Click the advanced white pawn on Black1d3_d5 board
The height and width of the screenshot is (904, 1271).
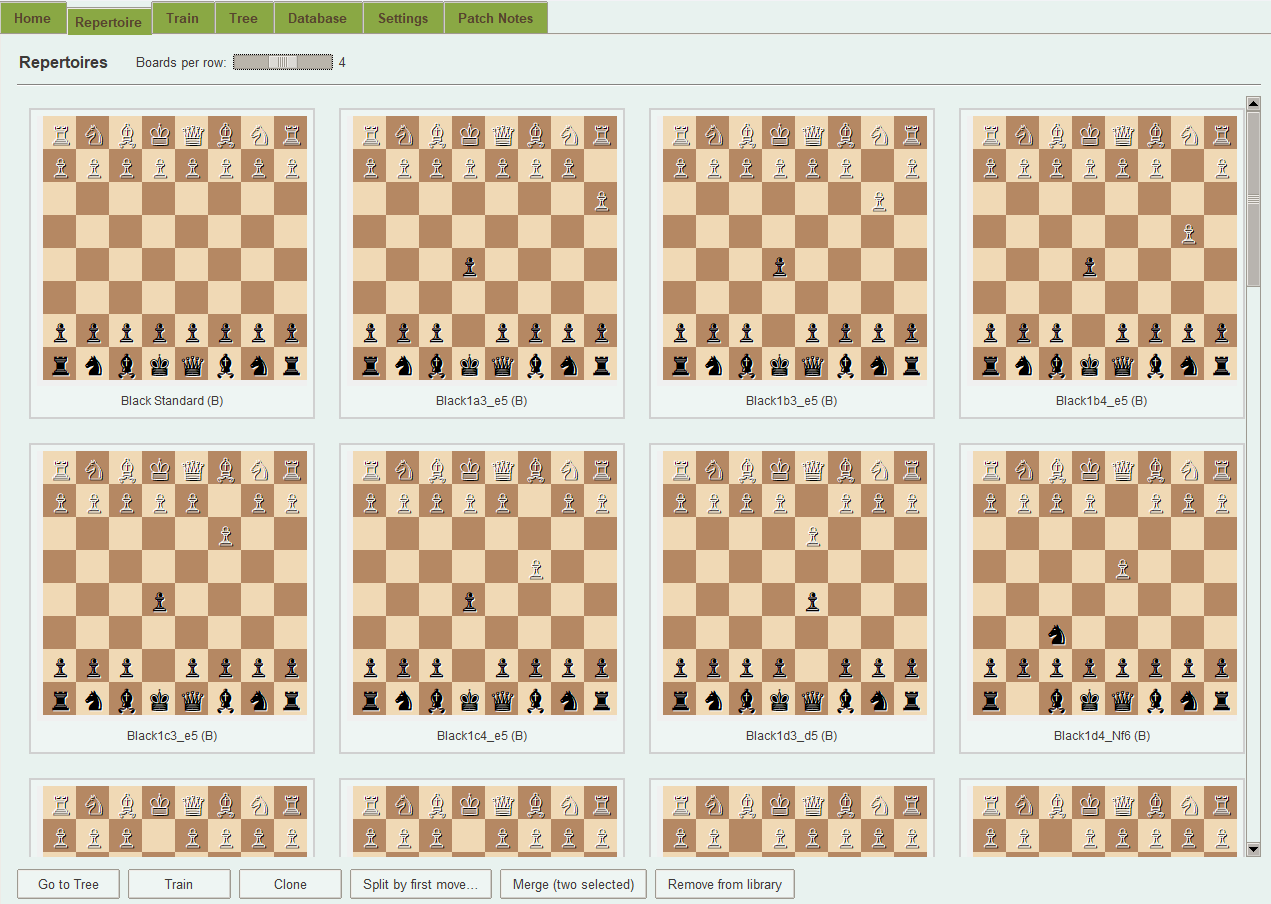tap(812, 534)
